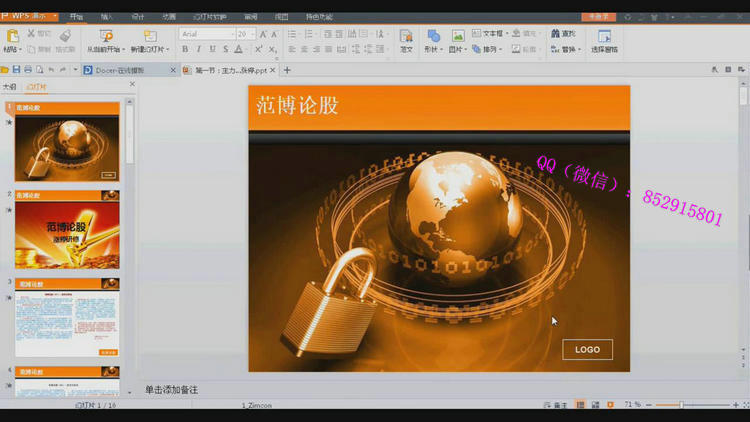The width and height of the screenshot is (750, 422).
Task: Click the notes area 单击添加备注
Action: click(x=172, y=390)
